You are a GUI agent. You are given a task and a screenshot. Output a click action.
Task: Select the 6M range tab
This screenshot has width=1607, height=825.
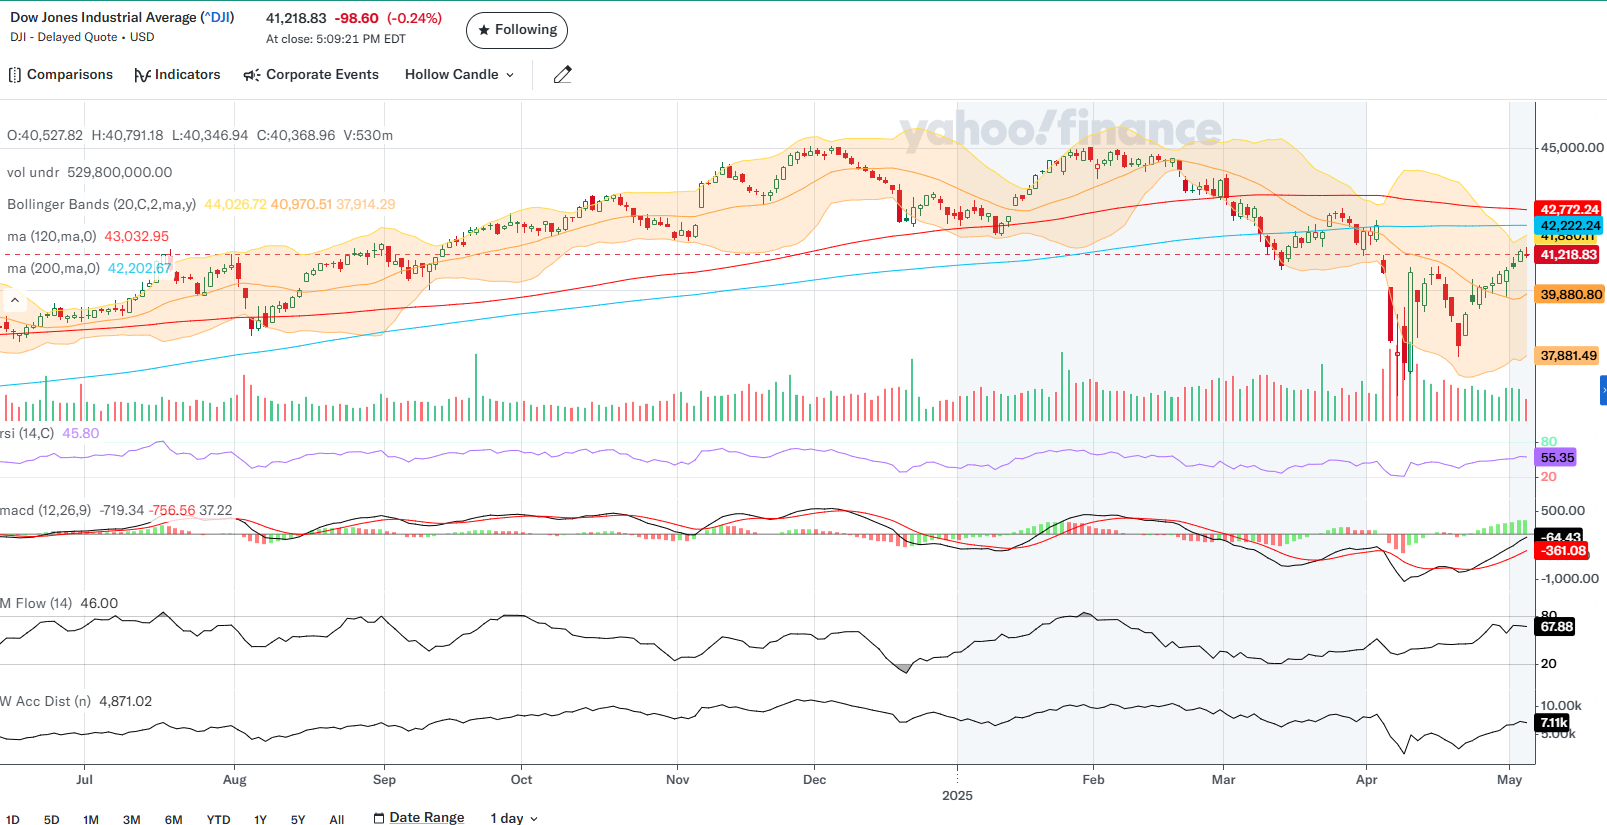point(174,819)
